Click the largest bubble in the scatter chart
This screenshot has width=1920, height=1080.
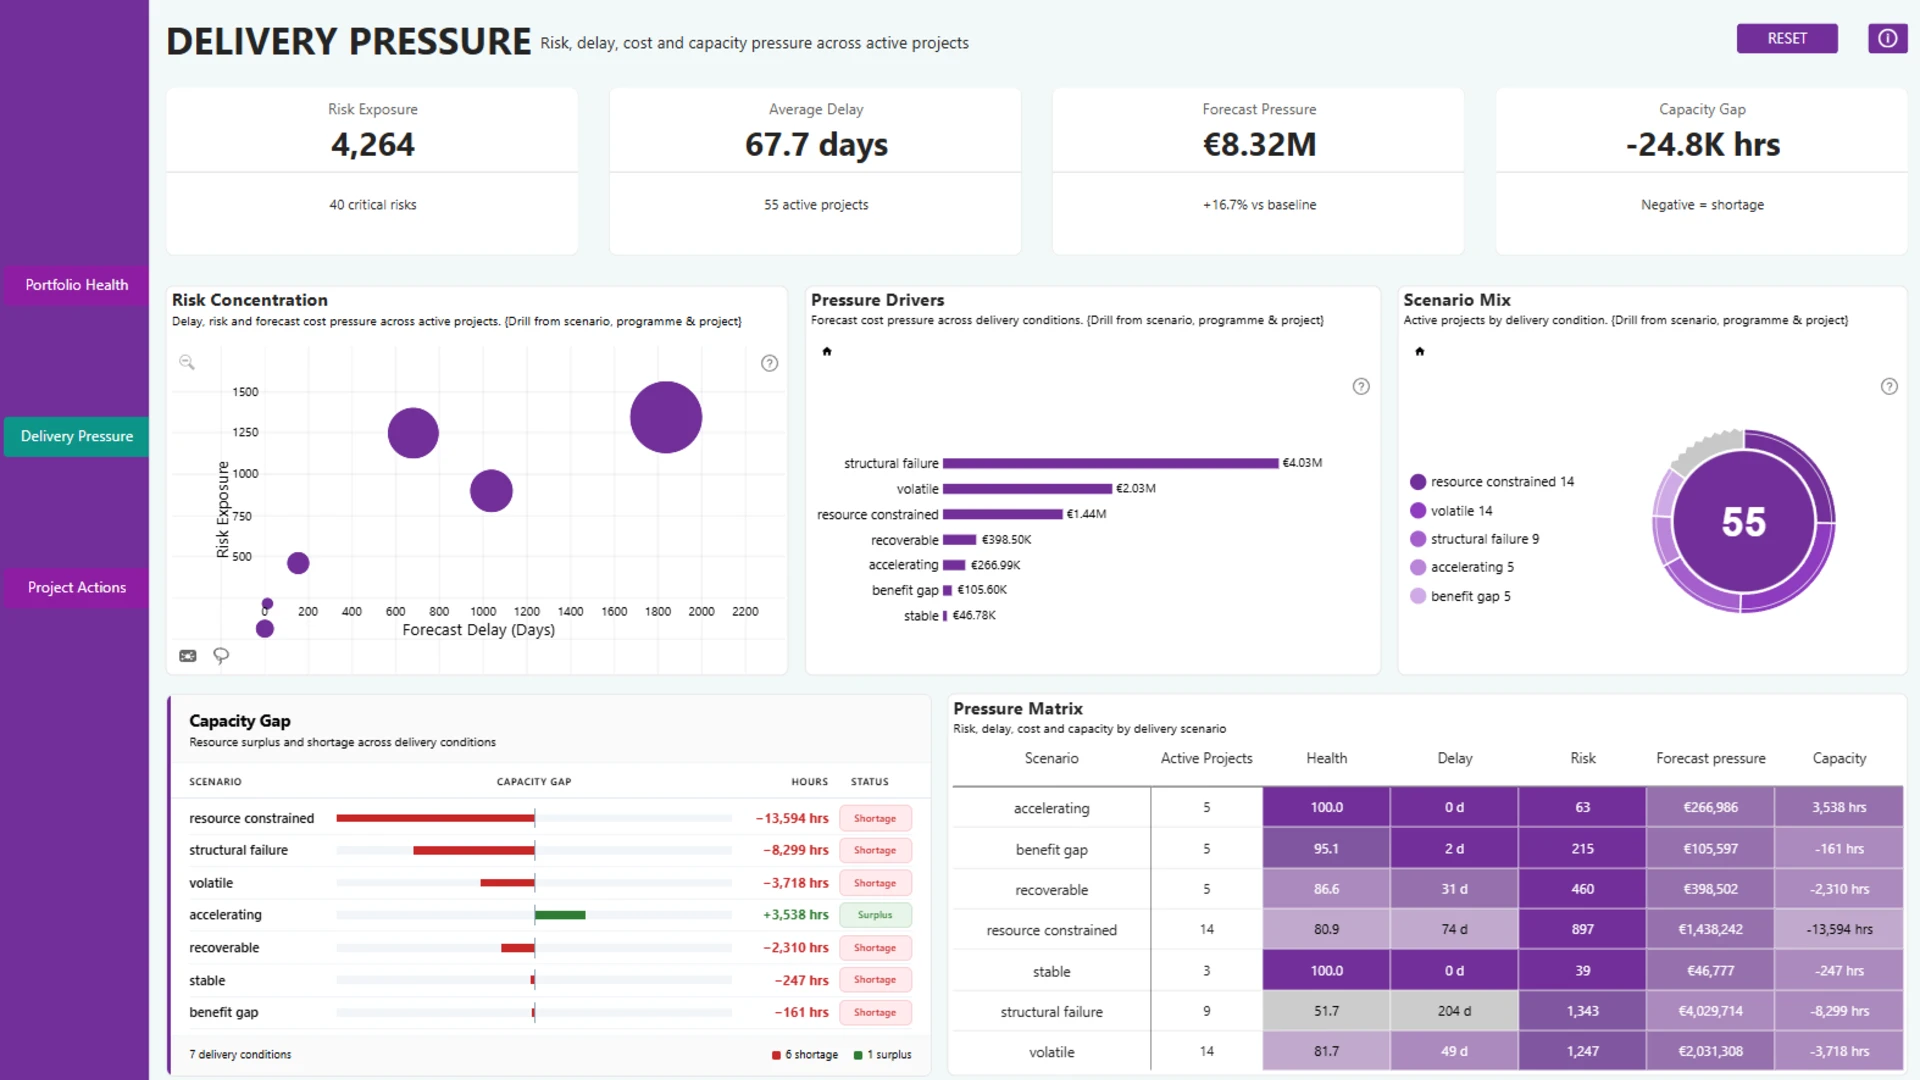[x=666, y=417]
